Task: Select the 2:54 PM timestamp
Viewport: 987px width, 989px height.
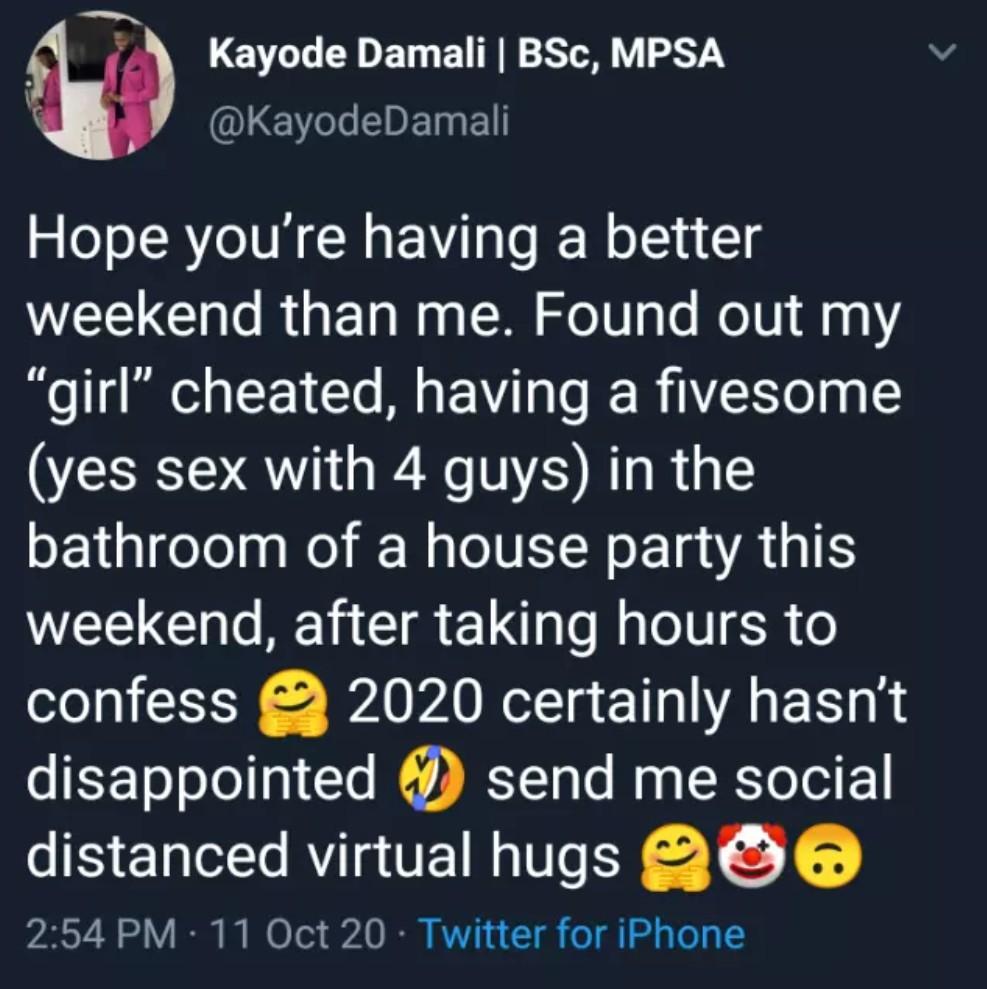Action: point(102,933)
